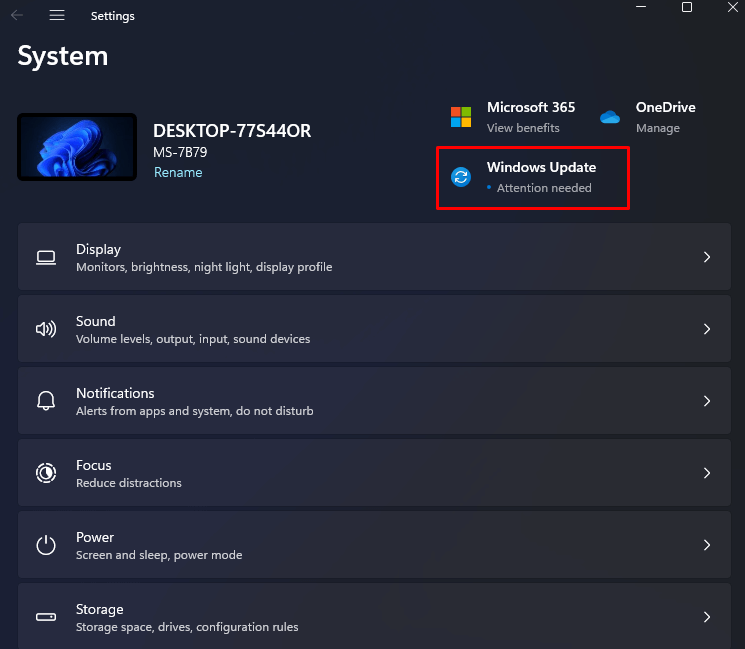Click the Power button icon

[46, 545]
